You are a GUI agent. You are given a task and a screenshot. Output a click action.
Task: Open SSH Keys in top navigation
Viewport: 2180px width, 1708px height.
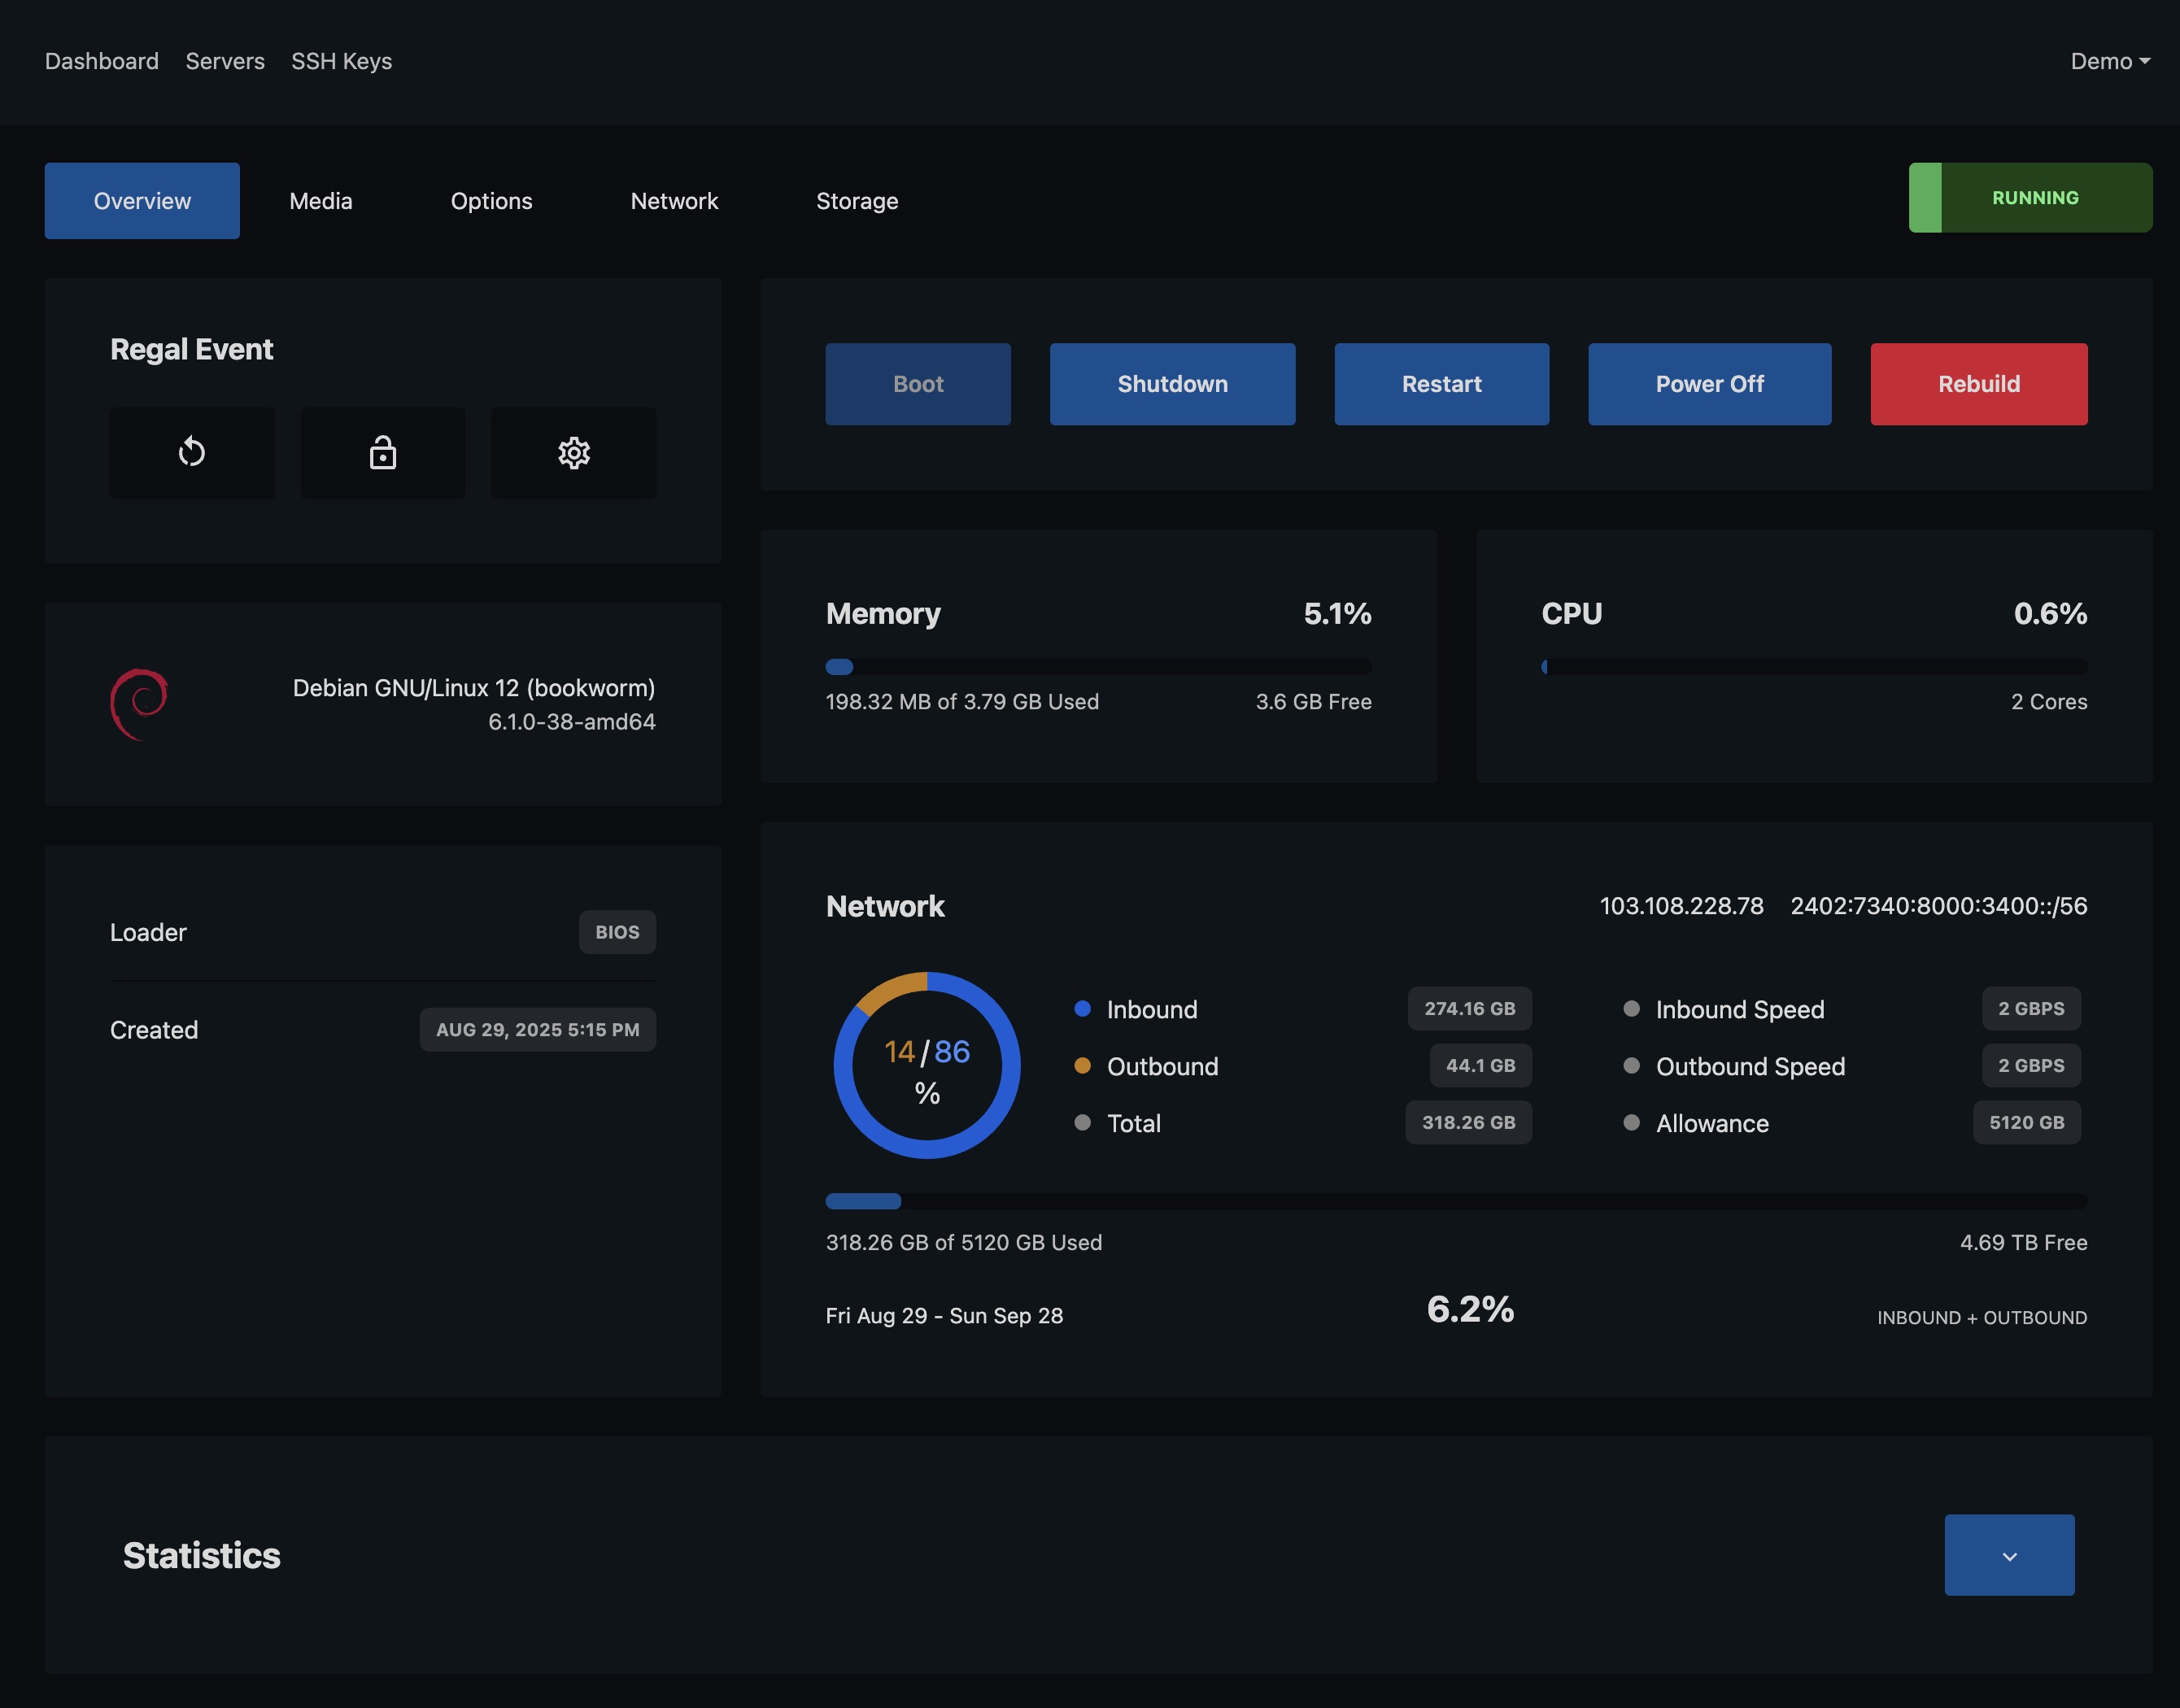[341, 61]
